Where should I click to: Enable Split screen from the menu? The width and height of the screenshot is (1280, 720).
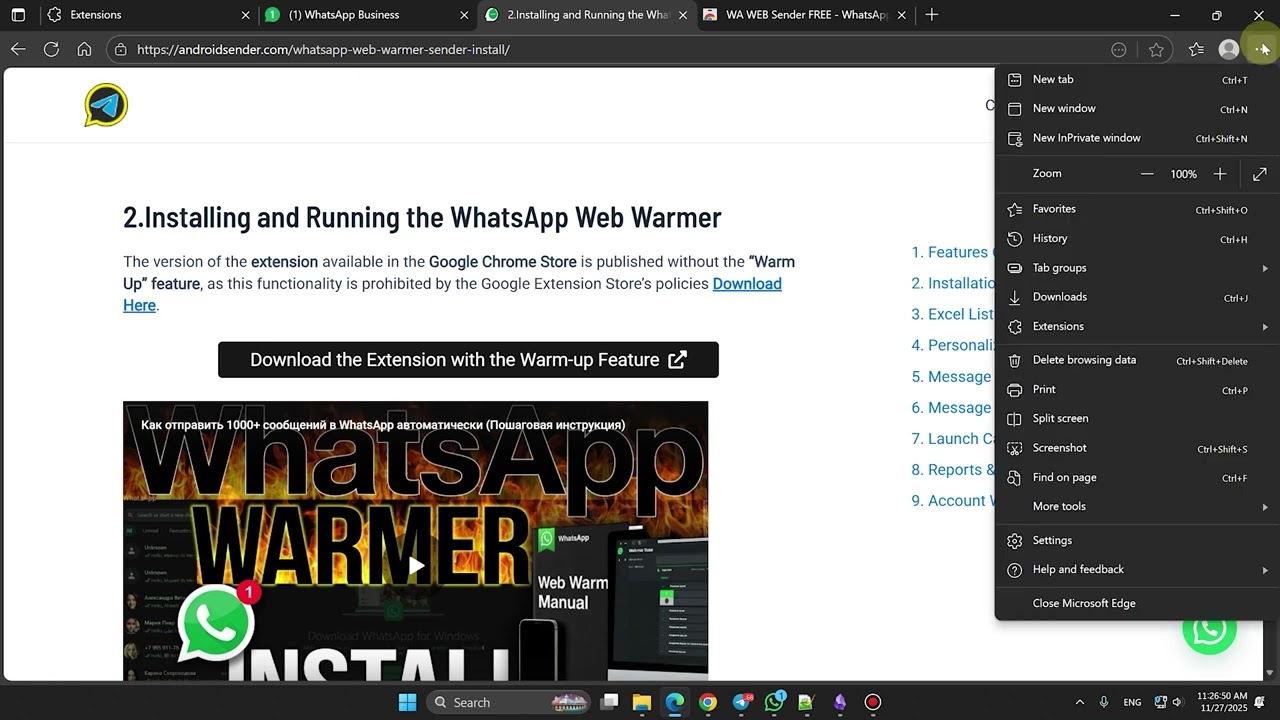click(1137, 418)
